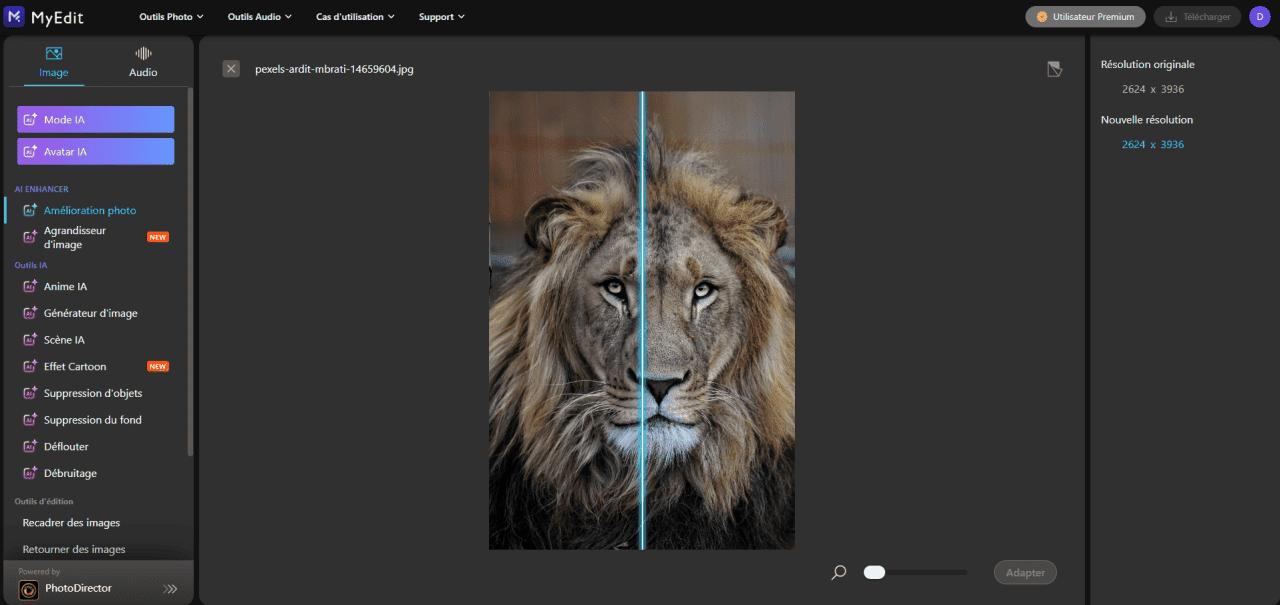Click the Débruitage icon
Screen dimensions: 1280x605
pos(30,473)
